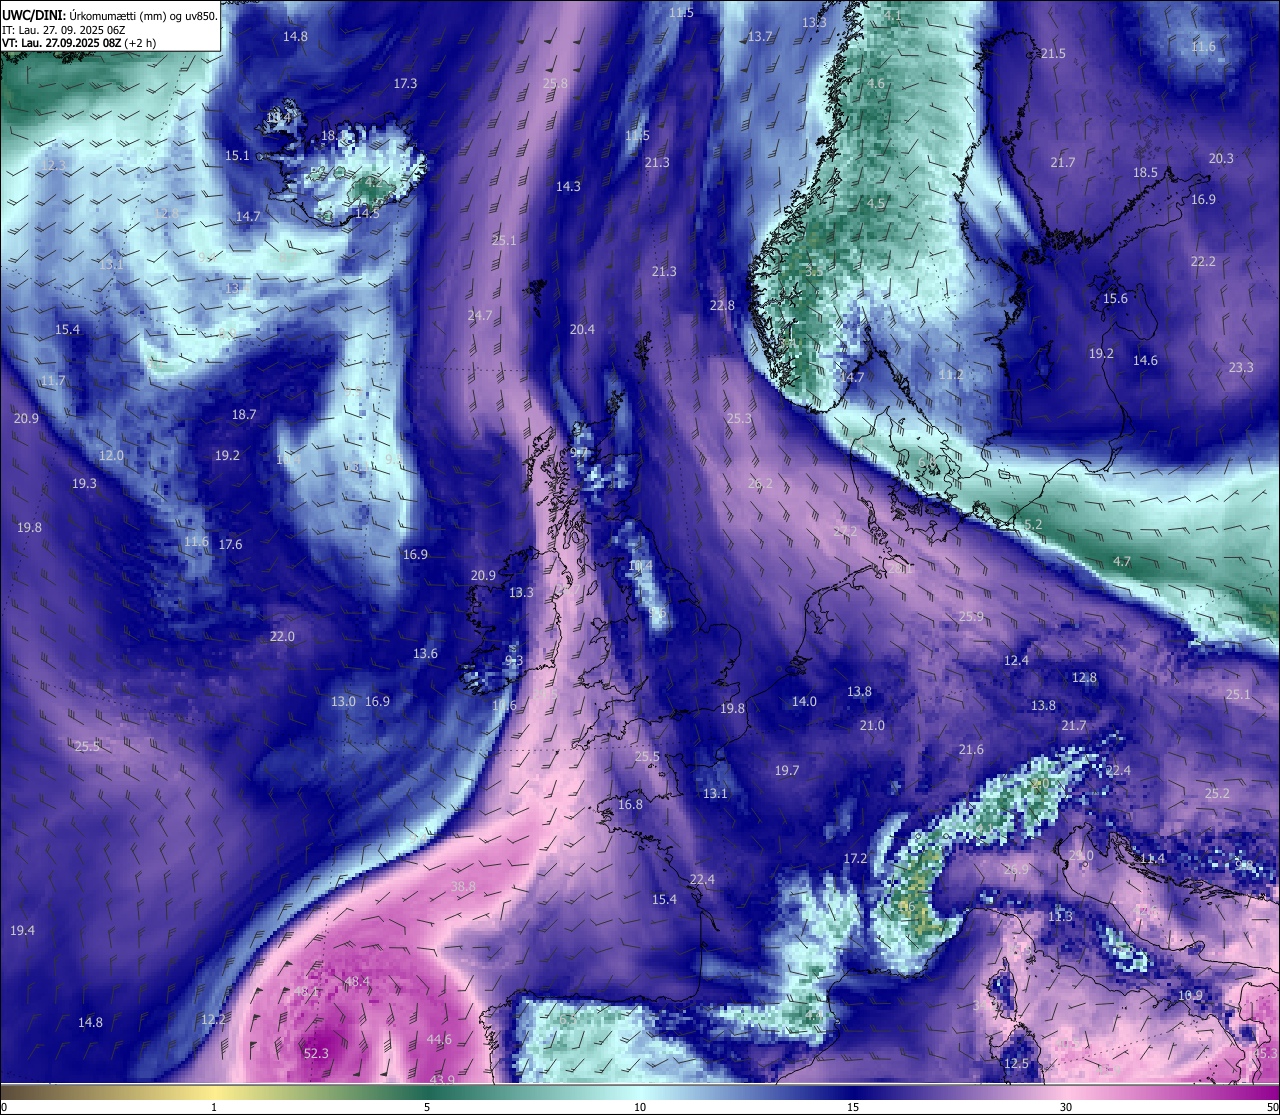Image resolution: width=1280 pixels, height=1115 pixels.
Task: Click the 19.7 value label
Action: click(x=787, y=770)
